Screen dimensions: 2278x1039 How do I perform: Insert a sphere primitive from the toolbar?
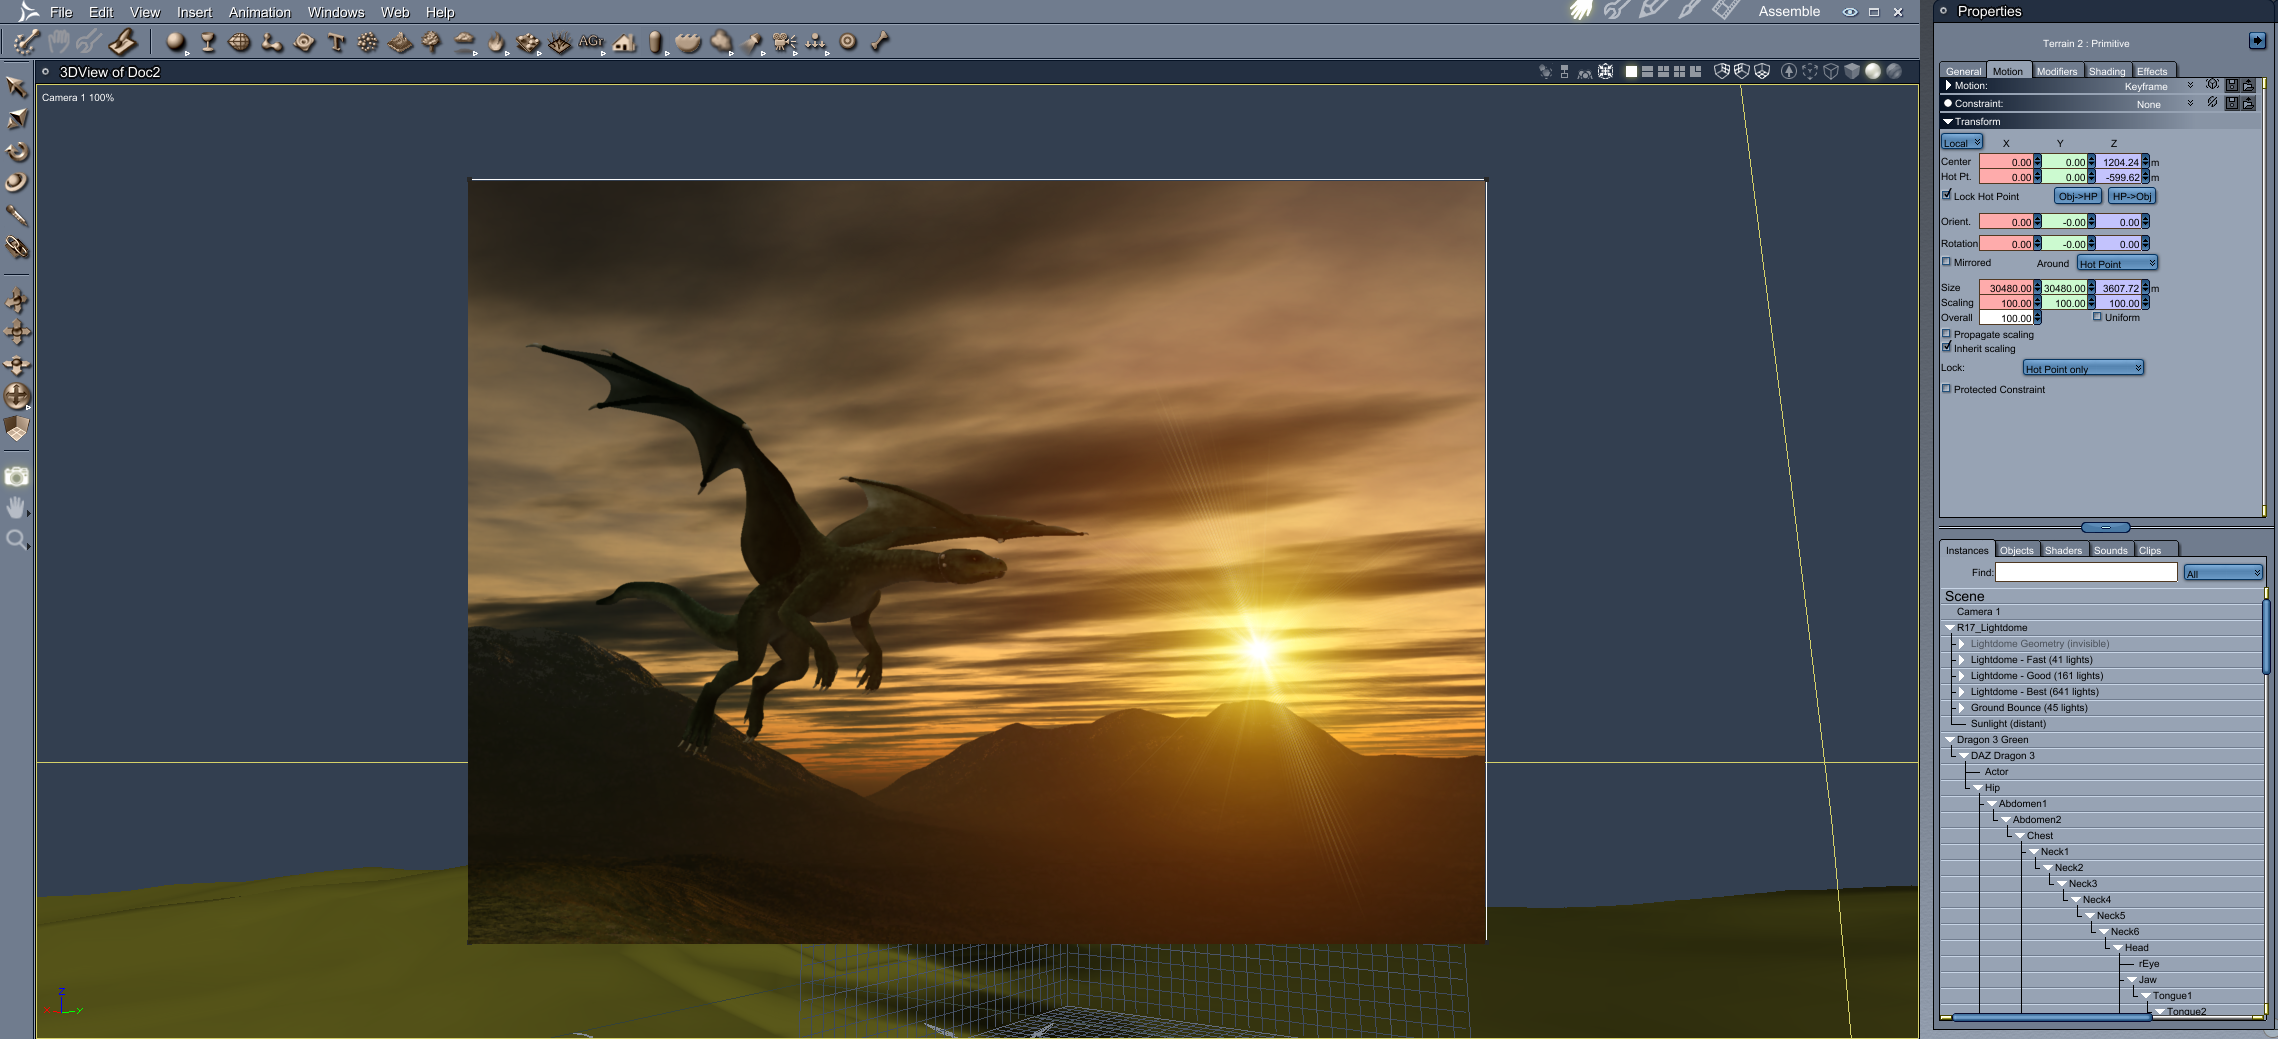pos(176,42)
